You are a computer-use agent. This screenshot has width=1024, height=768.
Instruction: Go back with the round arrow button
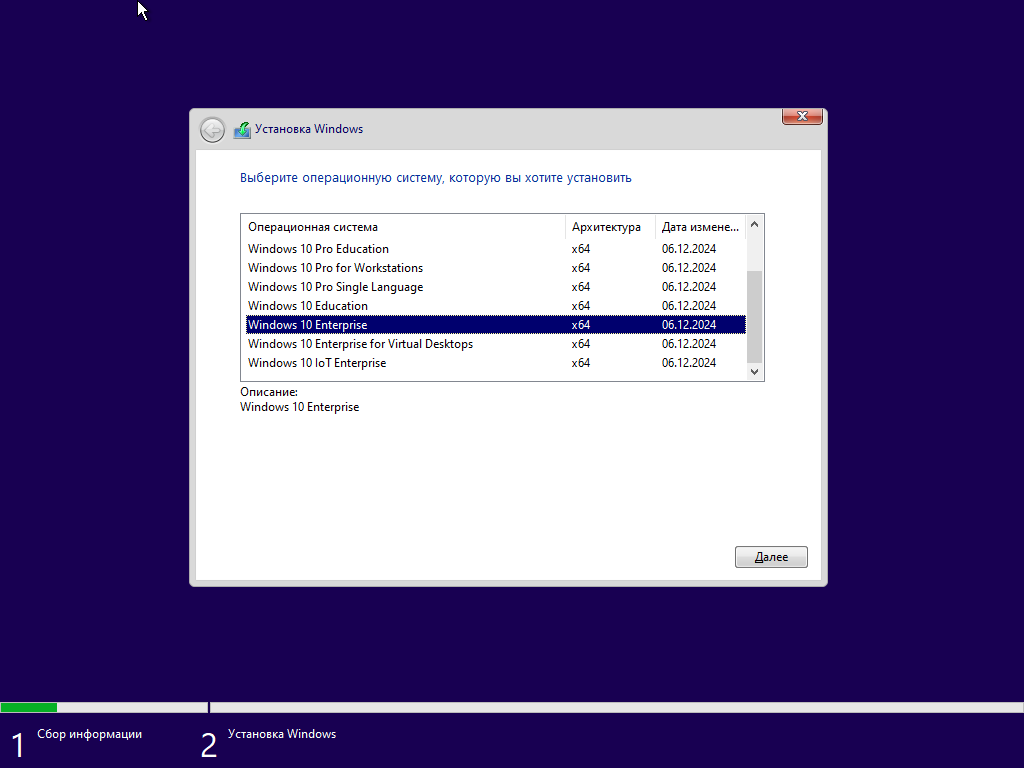click(212, 130)
